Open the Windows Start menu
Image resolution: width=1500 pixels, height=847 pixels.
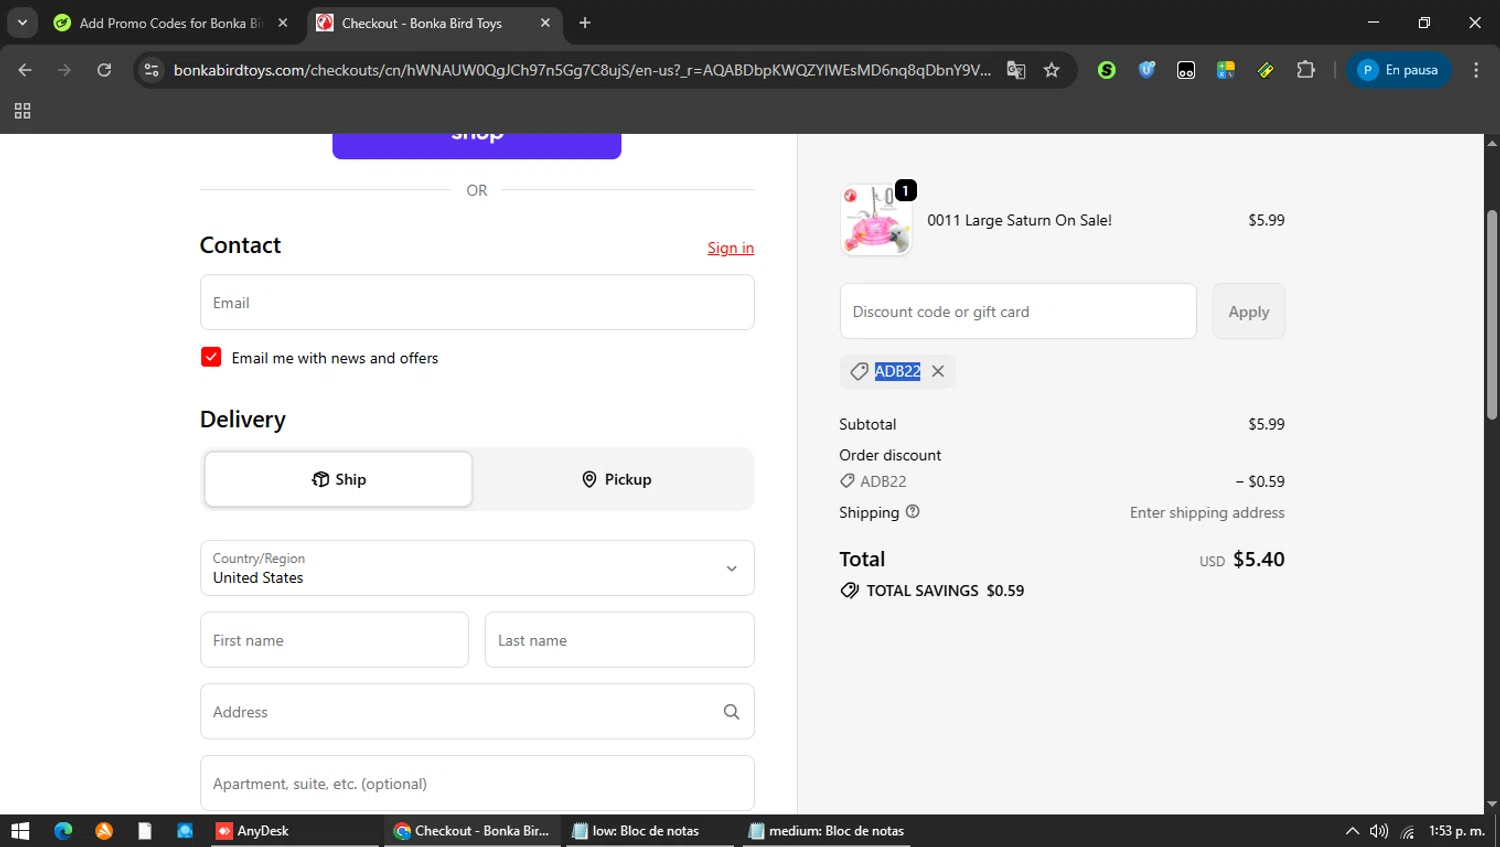click(x=20, y=831)
